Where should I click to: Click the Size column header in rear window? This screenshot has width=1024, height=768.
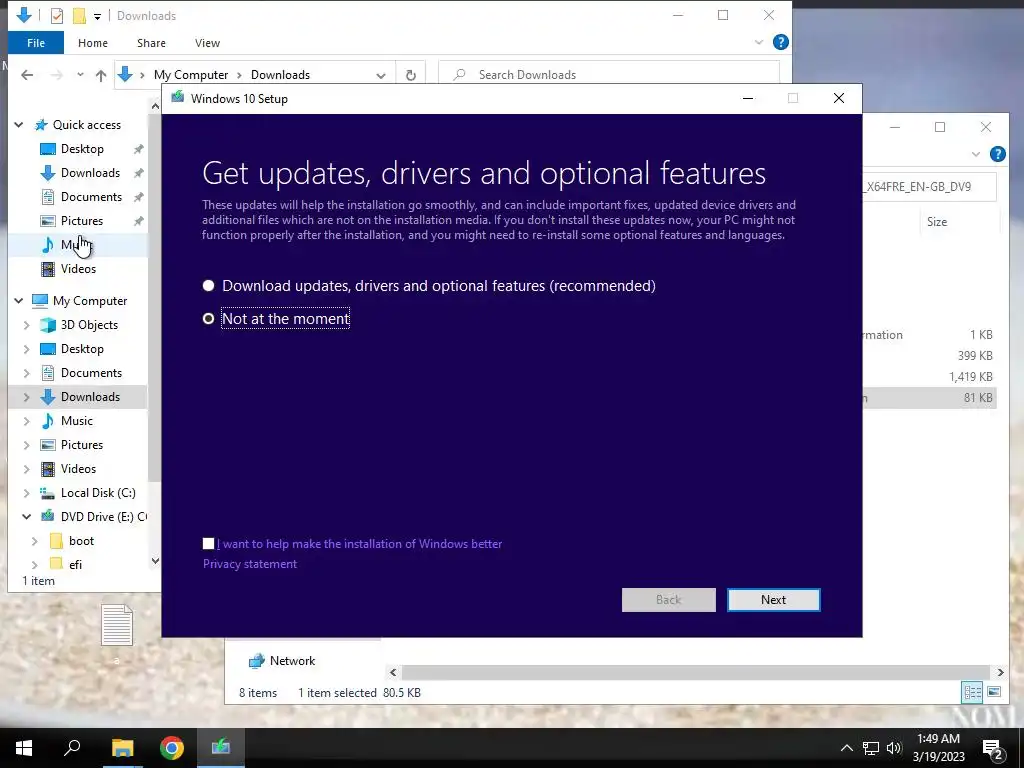(x=936, y=222)
